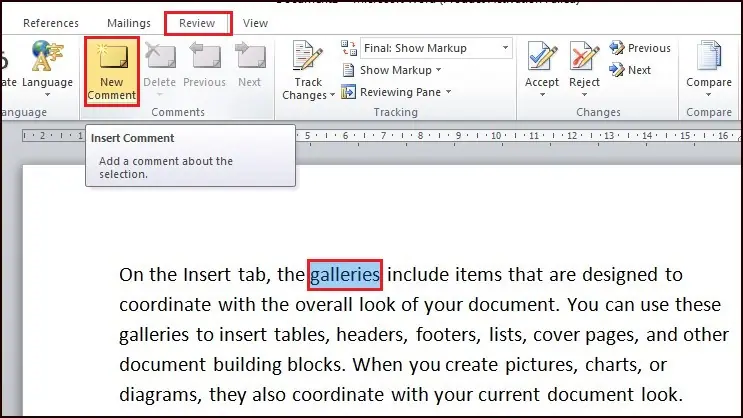Select the Review tab
This screenshot has height=418, width=743.
(197, 23)
